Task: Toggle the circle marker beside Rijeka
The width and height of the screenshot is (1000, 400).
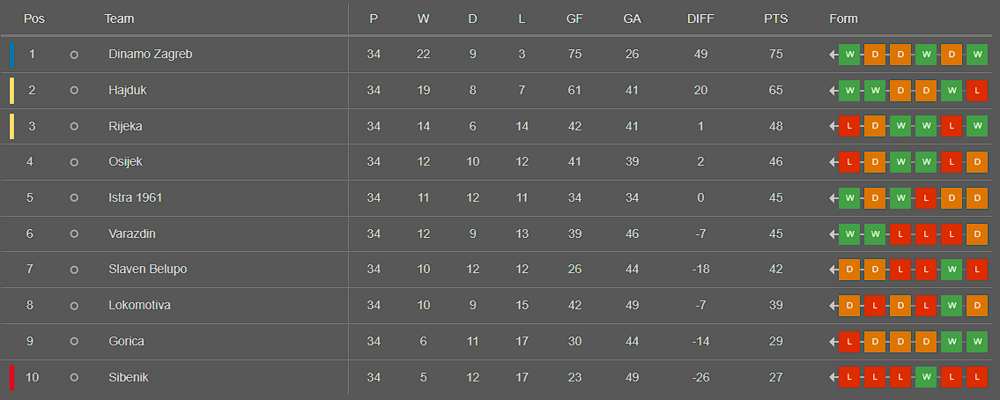Action: 74,126
